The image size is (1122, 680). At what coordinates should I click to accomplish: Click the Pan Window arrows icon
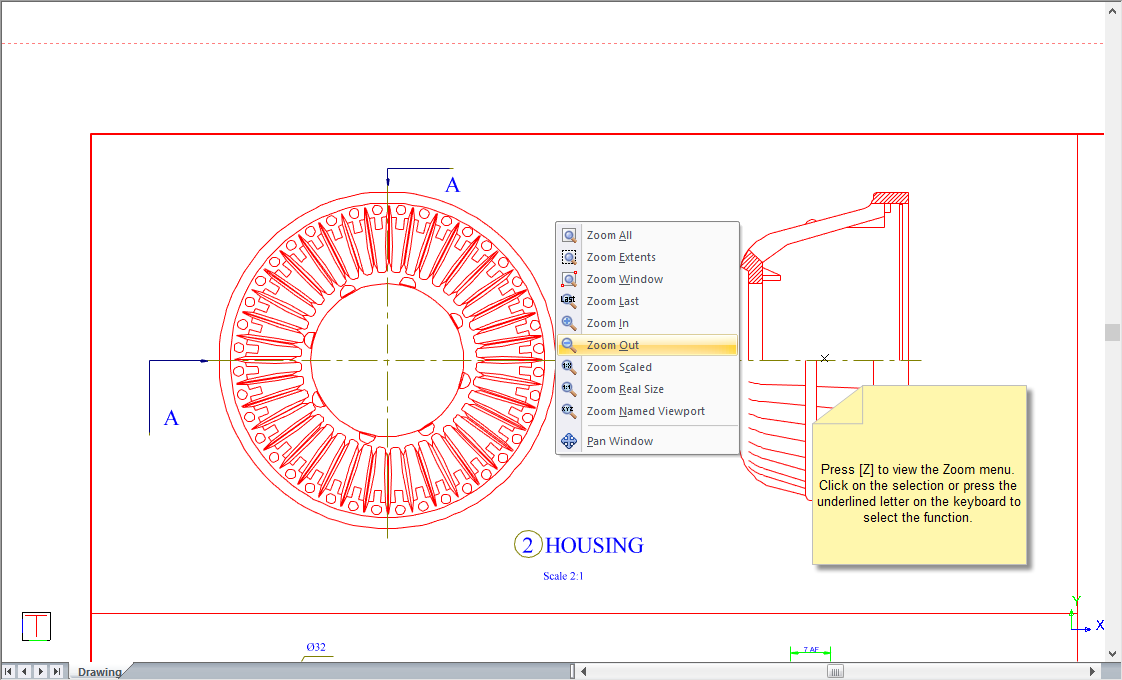(569, 441)
